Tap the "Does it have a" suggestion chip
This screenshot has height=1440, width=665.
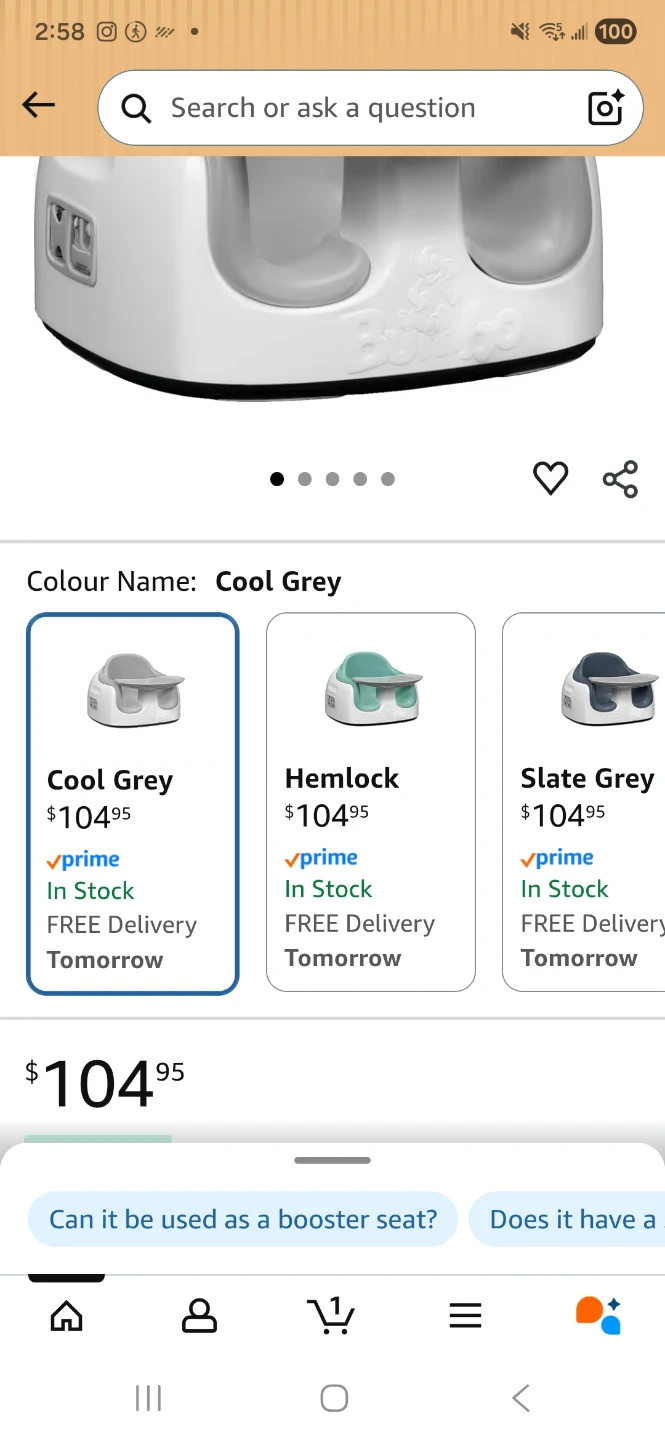click(570, 1219)
